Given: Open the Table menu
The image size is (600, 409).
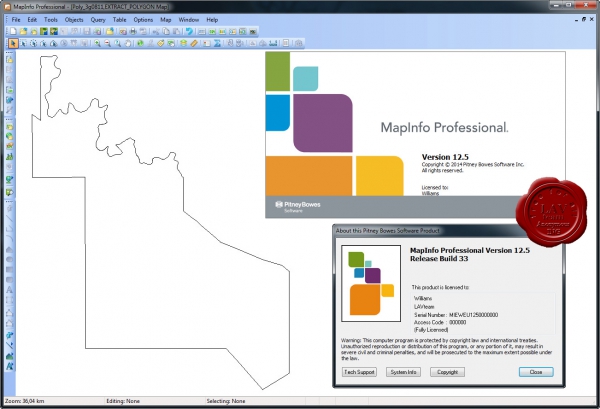Looking at the screenshot, I should tap(119, 20).
